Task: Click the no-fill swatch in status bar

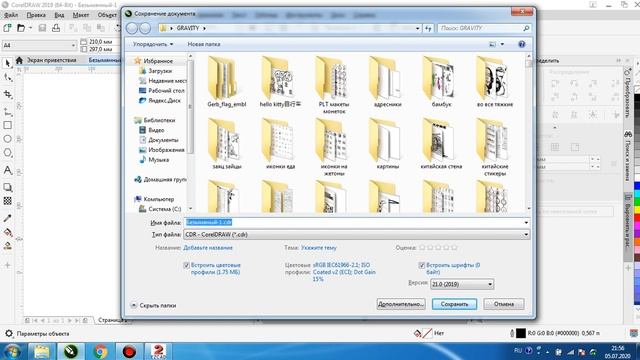Action: click(x=427, y=333)
